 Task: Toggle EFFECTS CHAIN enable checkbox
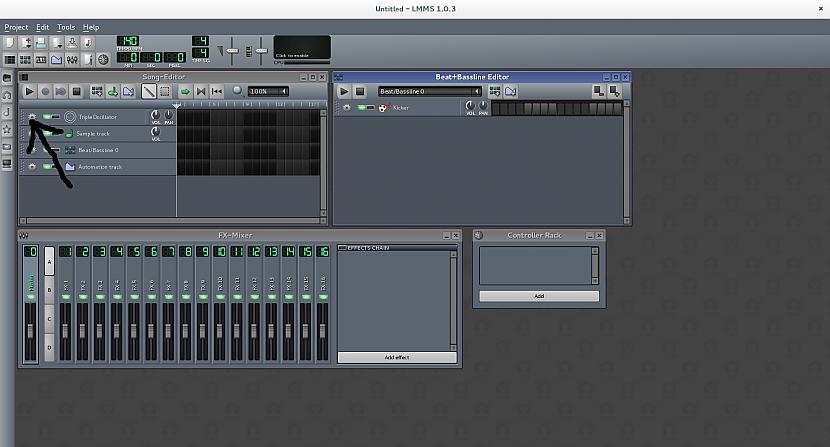pyautogui.click(x=342, y=248)
